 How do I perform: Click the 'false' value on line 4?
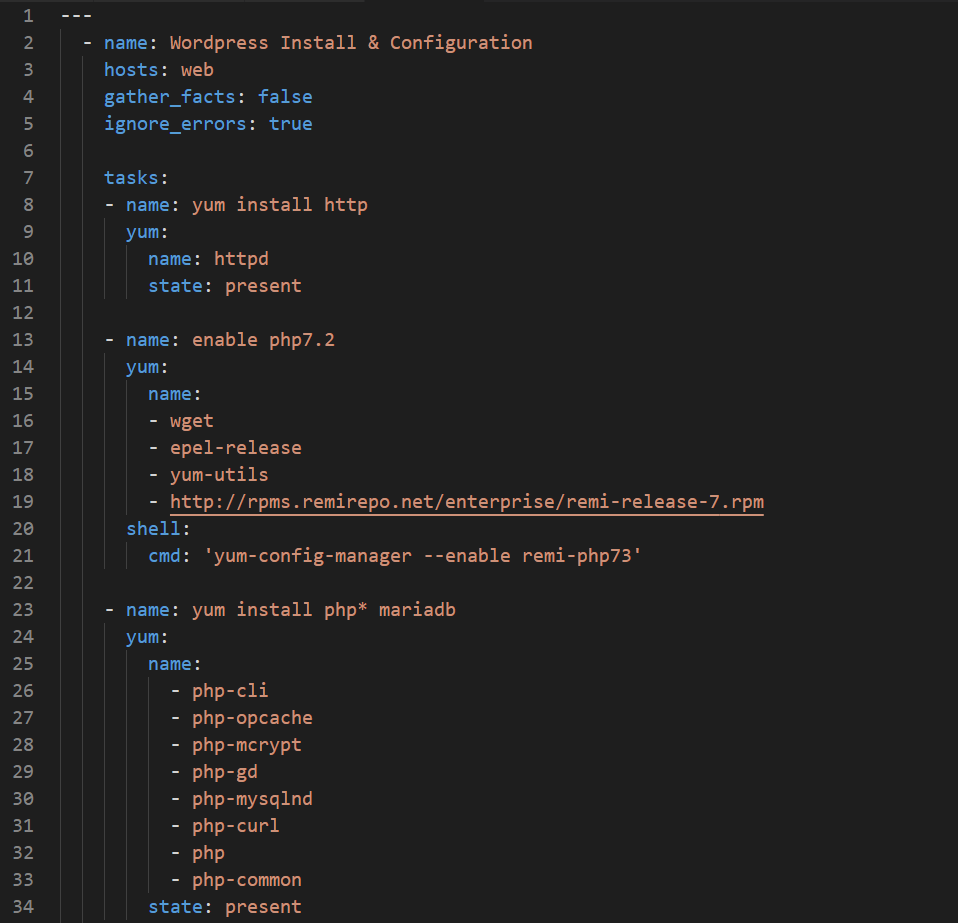pos(285,97)
